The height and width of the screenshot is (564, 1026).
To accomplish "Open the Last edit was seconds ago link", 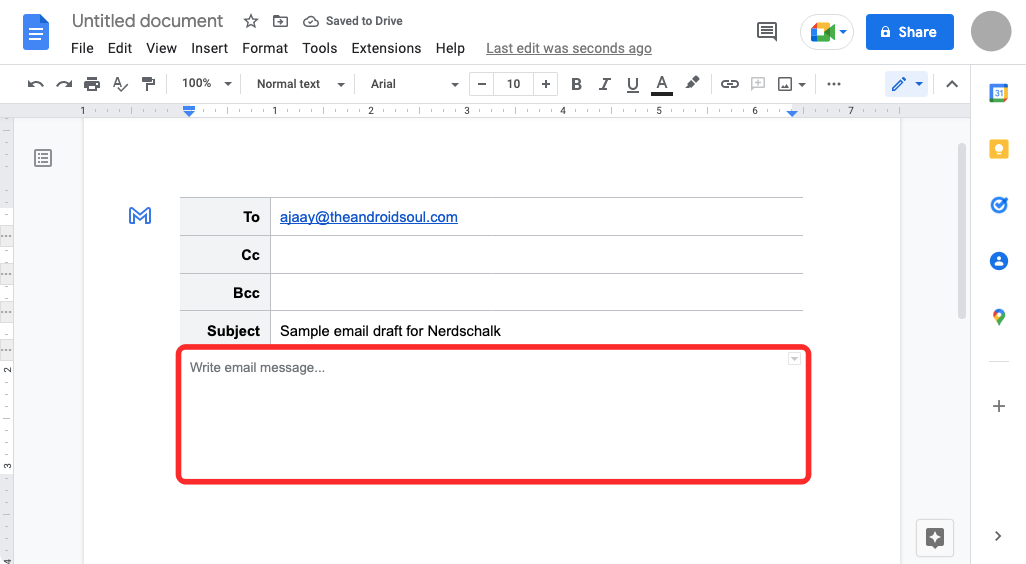I will 569,48.
